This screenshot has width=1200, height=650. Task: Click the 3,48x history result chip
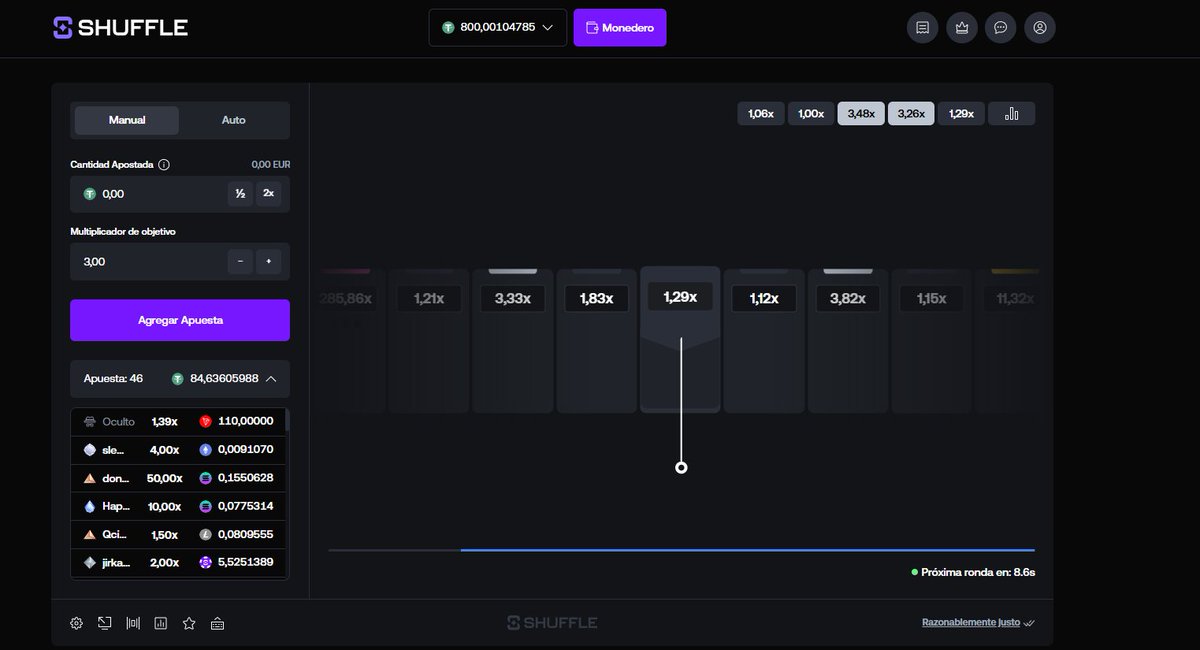(x=861, y=113)
